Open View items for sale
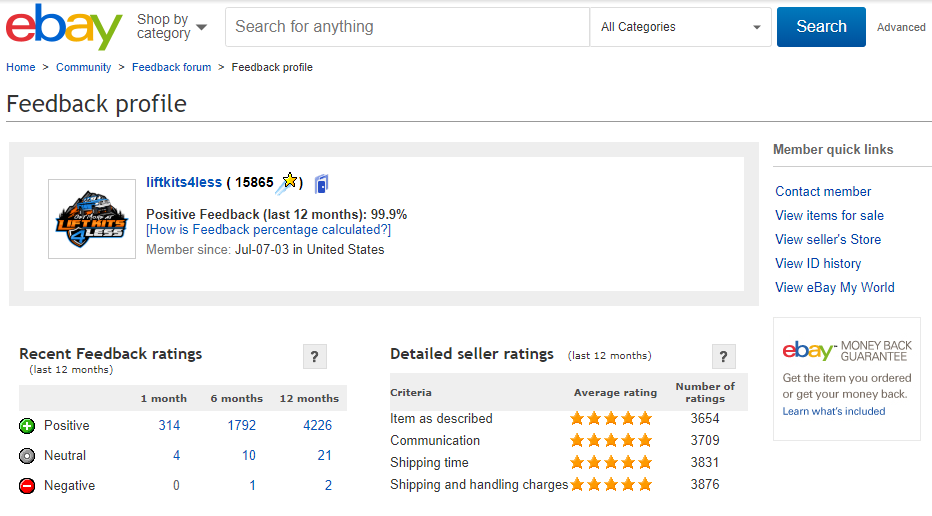 point(829,215)
